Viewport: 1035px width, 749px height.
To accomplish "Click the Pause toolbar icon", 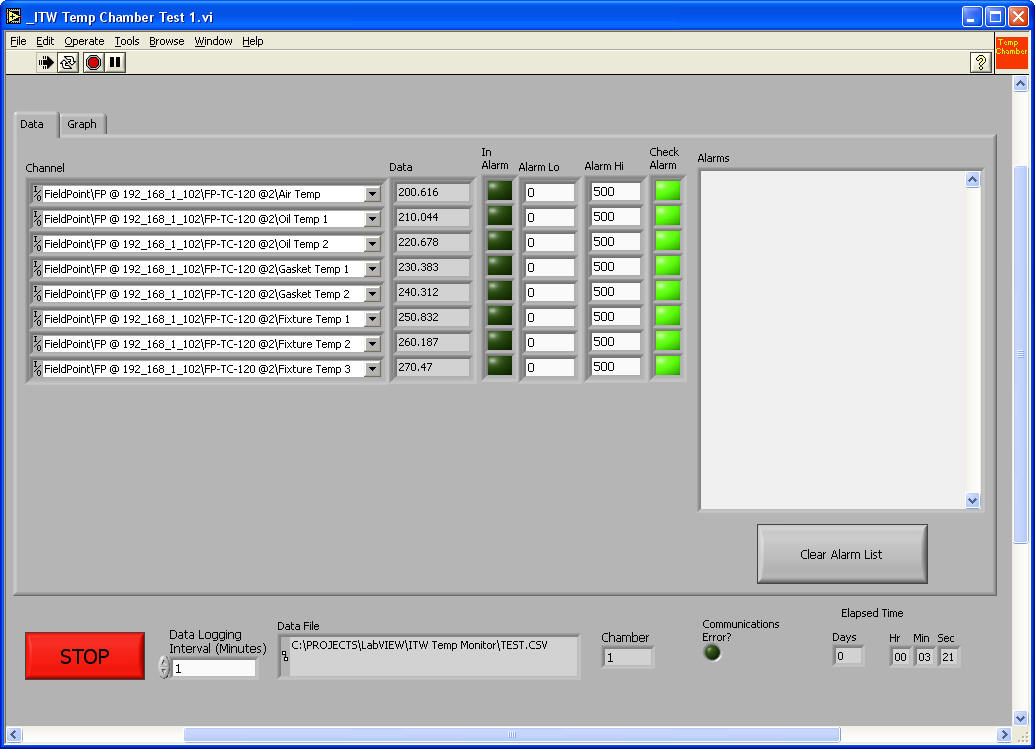I will (115, 63).
